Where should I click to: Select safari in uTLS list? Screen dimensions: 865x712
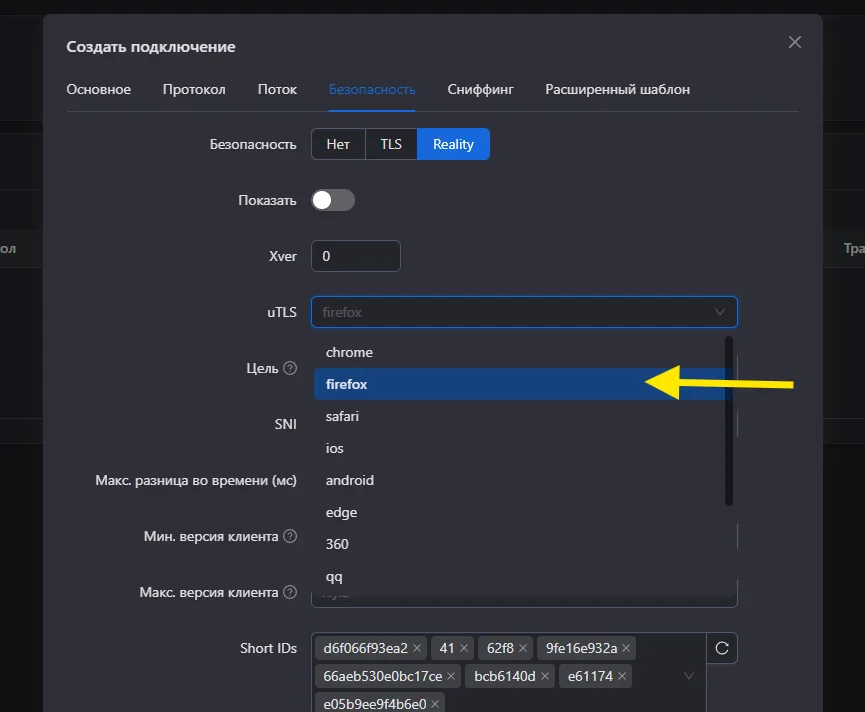coord(519,416)
